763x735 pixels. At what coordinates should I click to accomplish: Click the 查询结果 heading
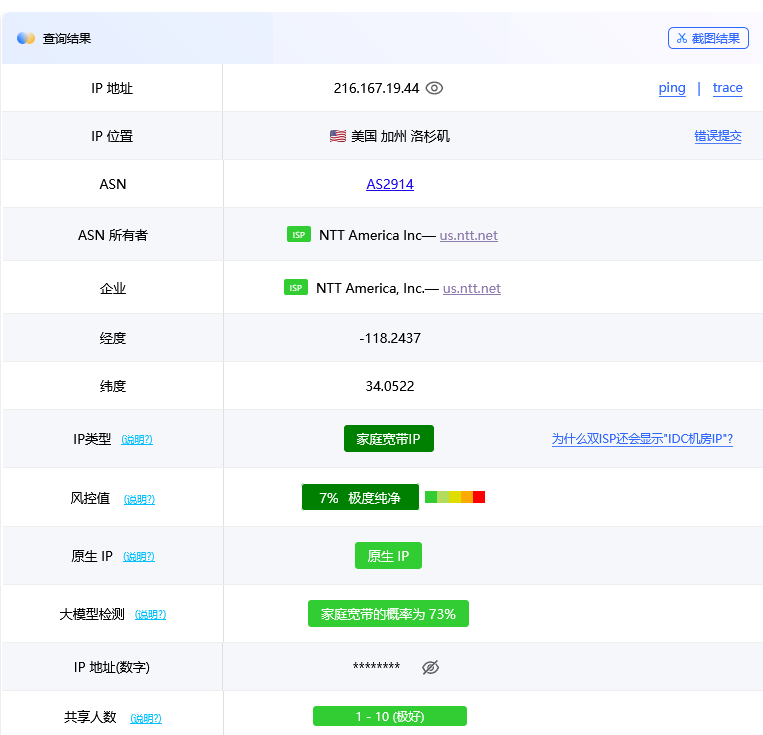67,38
